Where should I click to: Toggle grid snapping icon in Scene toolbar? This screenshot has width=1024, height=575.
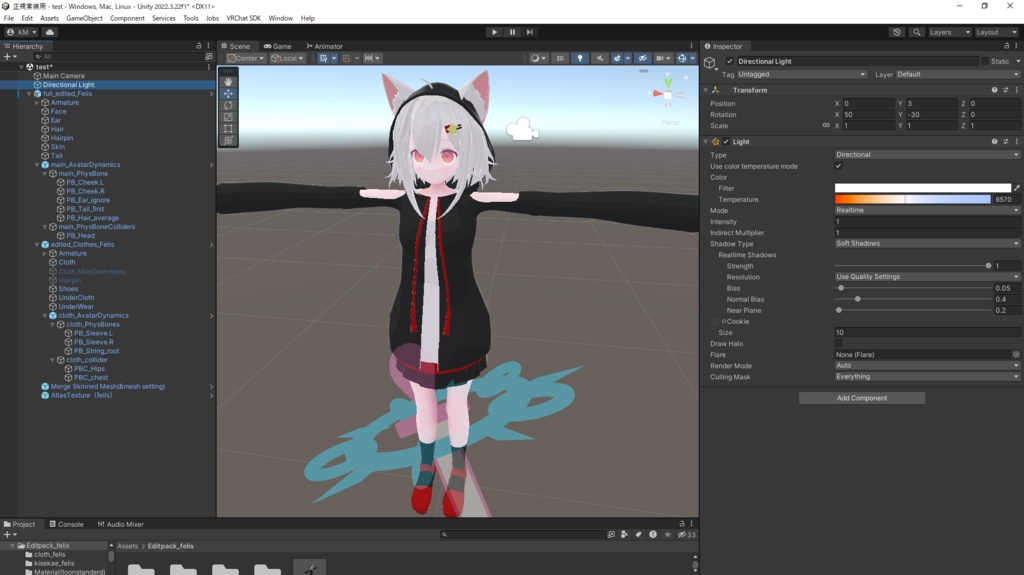click(323, 58)
